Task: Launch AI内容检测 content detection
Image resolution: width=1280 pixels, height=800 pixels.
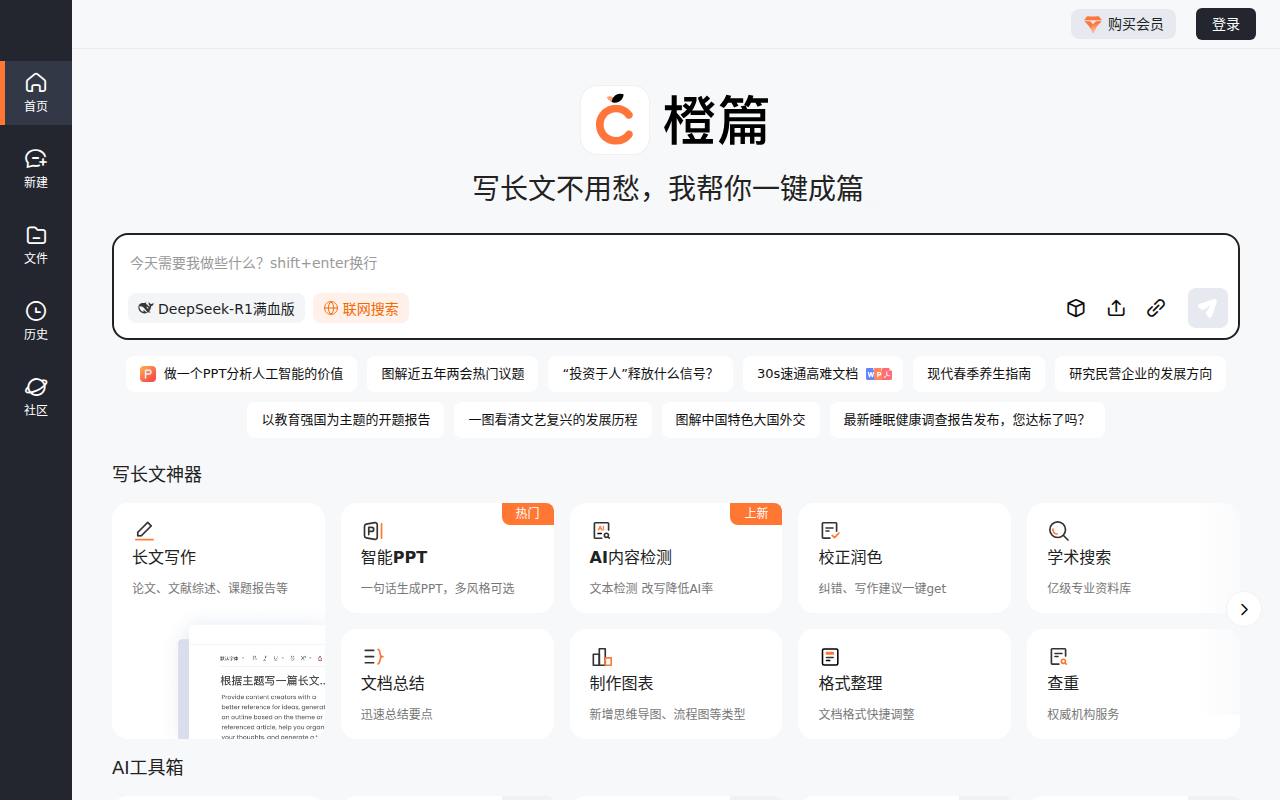Action: 676,557
